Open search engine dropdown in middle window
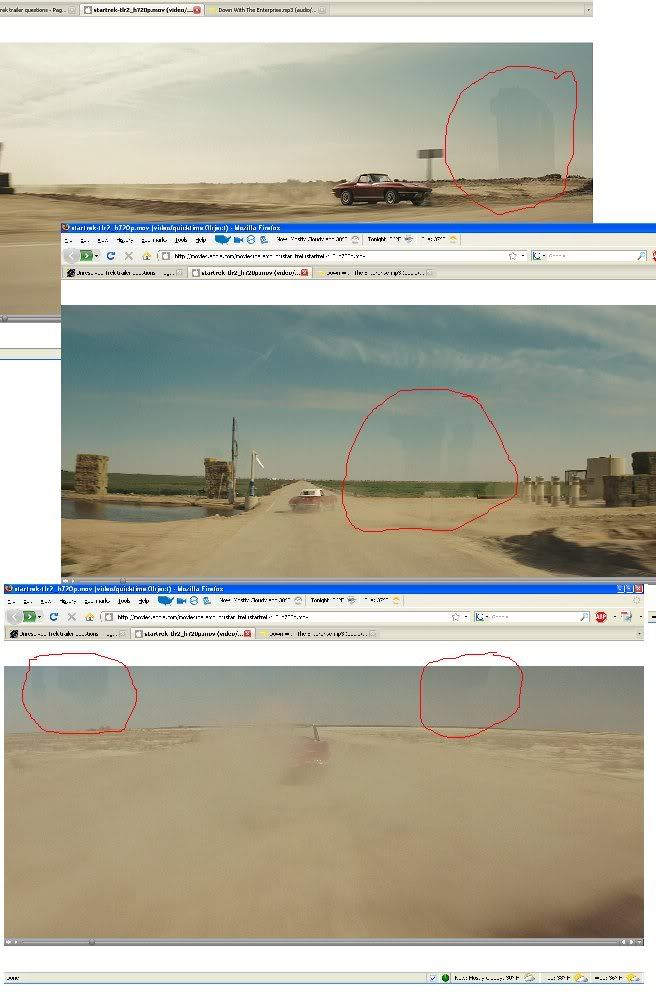Viewport: 656px width, 995px height. [544, 256]
